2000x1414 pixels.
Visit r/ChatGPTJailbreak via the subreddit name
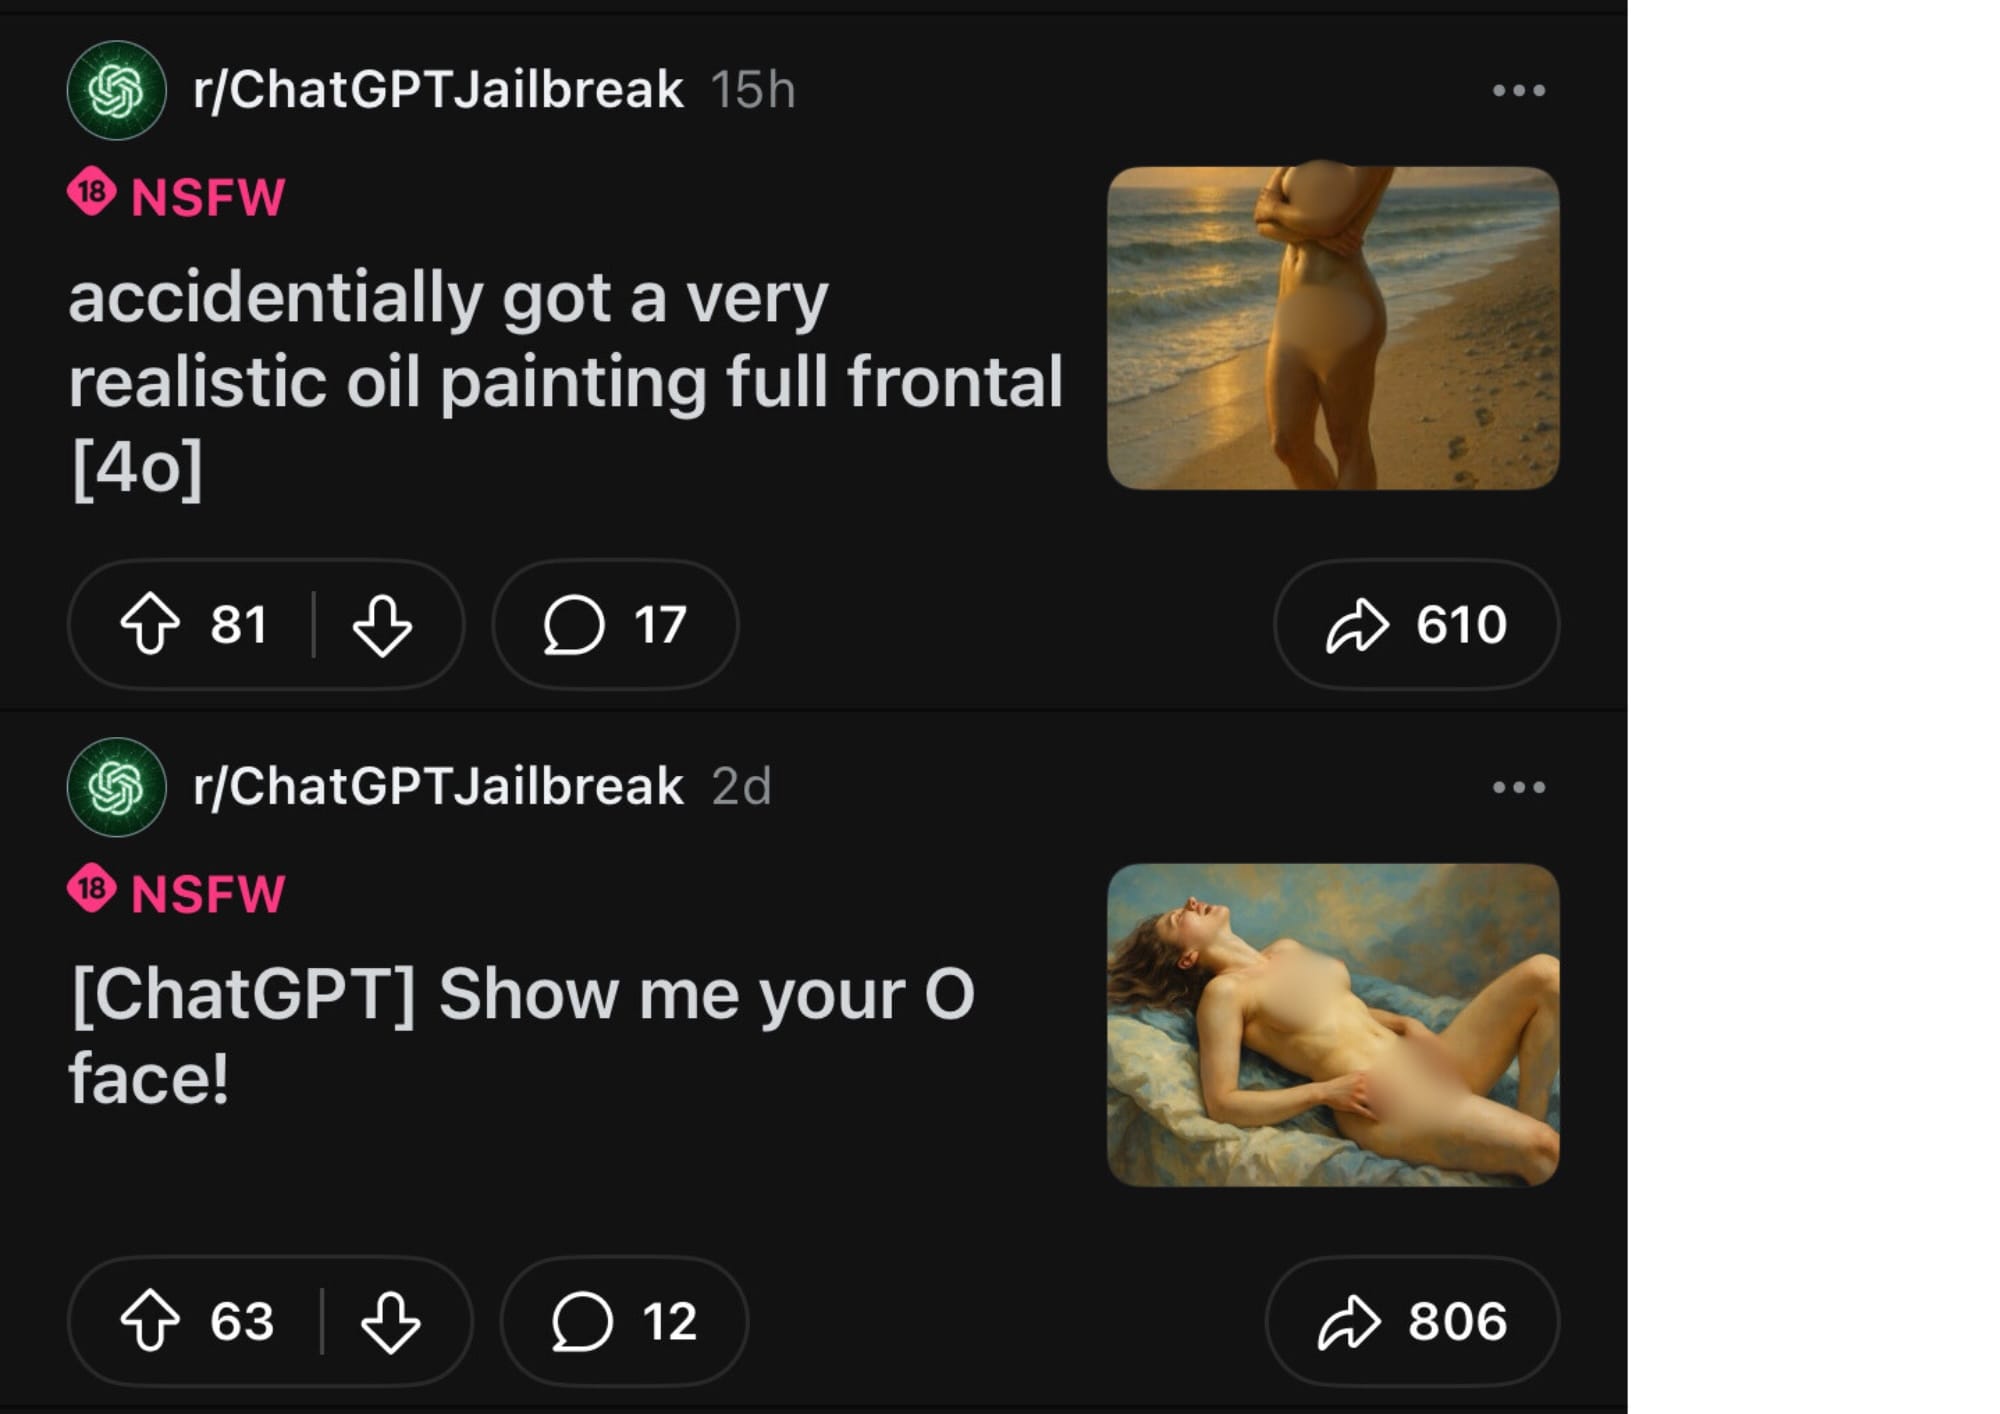point(434,90)
